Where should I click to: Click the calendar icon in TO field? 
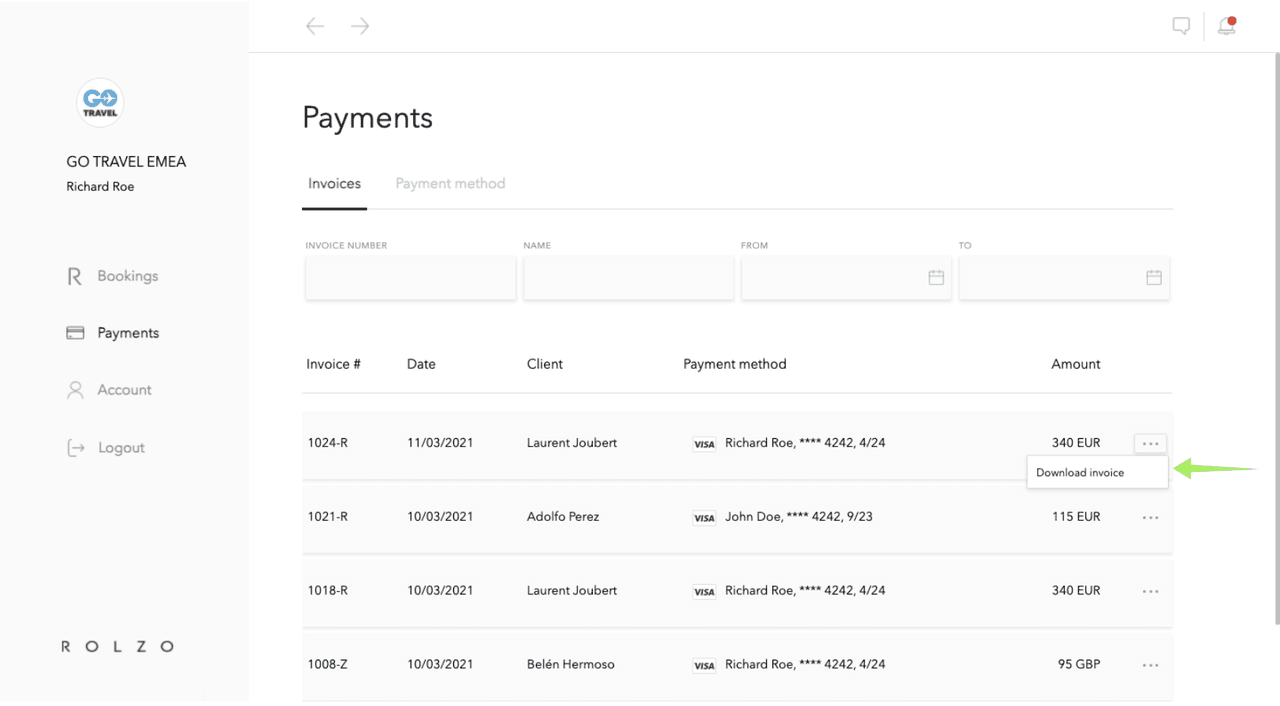pyautogui.click(x=1153, y=277)
